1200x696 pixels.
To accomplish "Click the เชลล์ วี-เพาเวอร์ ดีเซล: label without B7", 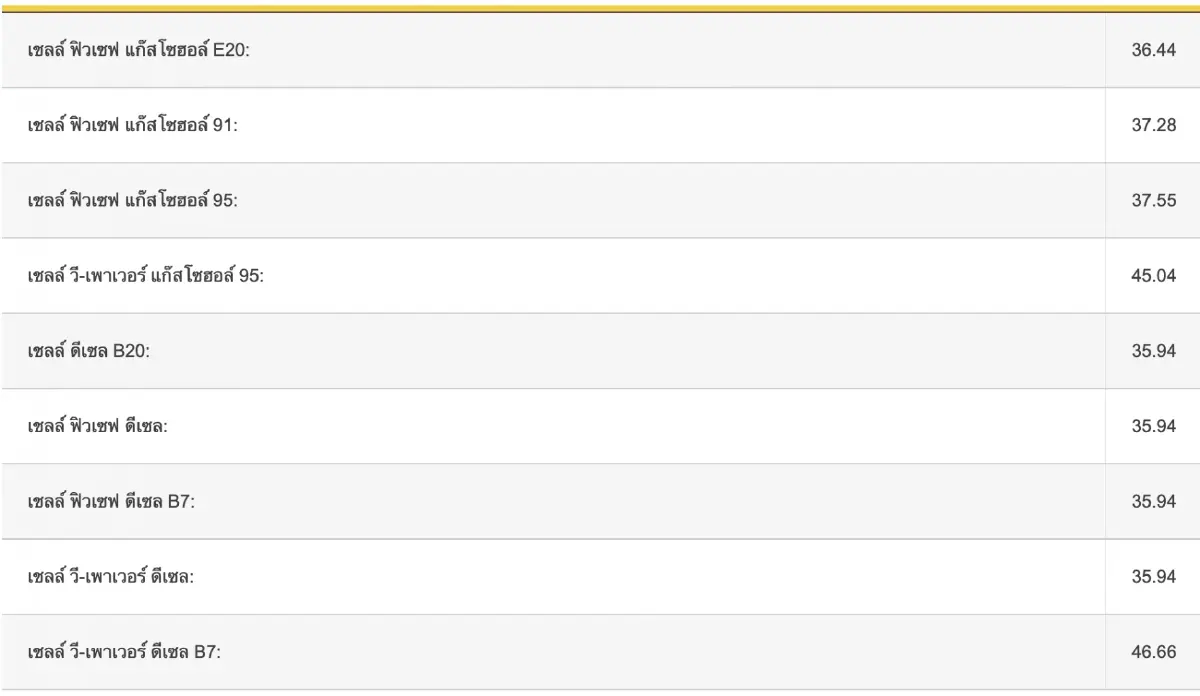I will tap(111, 577).
